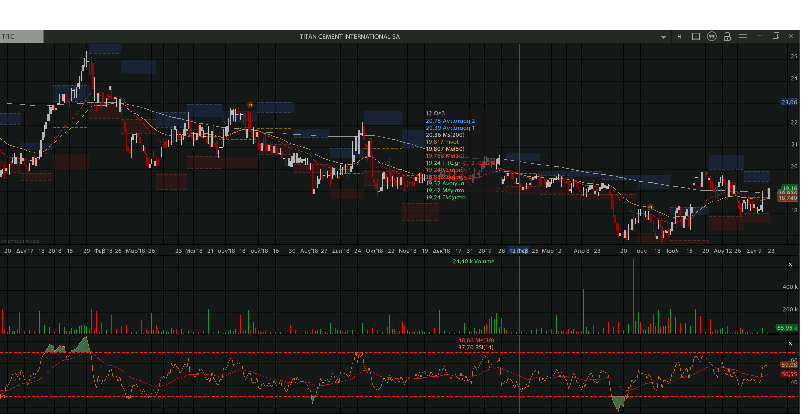Click the green 19.16 last price label
Viewport: 802px width, 414px height.
(790, 188)
